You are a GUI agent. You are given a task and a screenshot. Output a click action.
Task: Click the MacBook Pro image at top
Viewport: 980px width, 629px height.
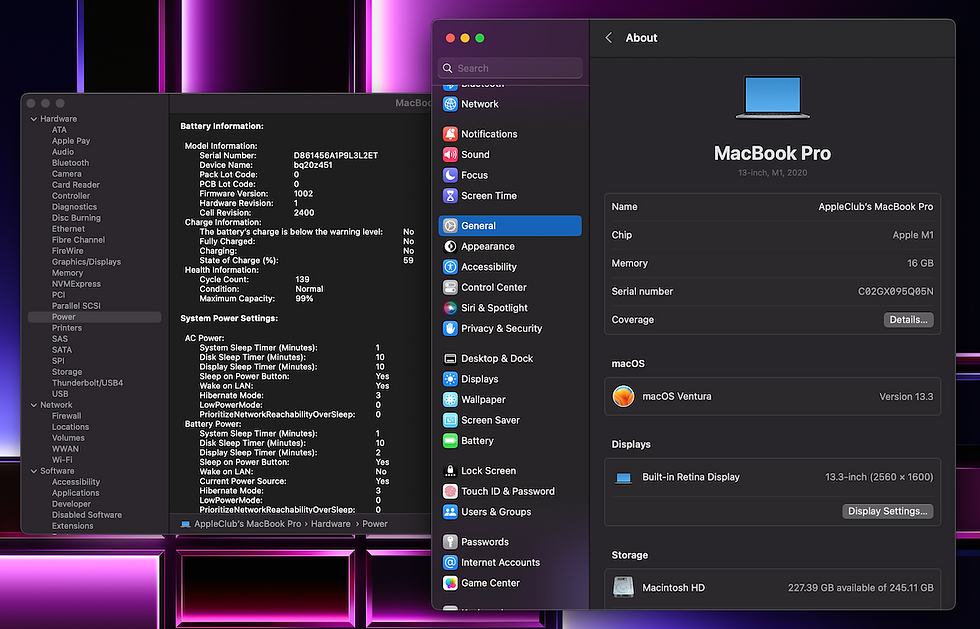[x=772, y=97]
